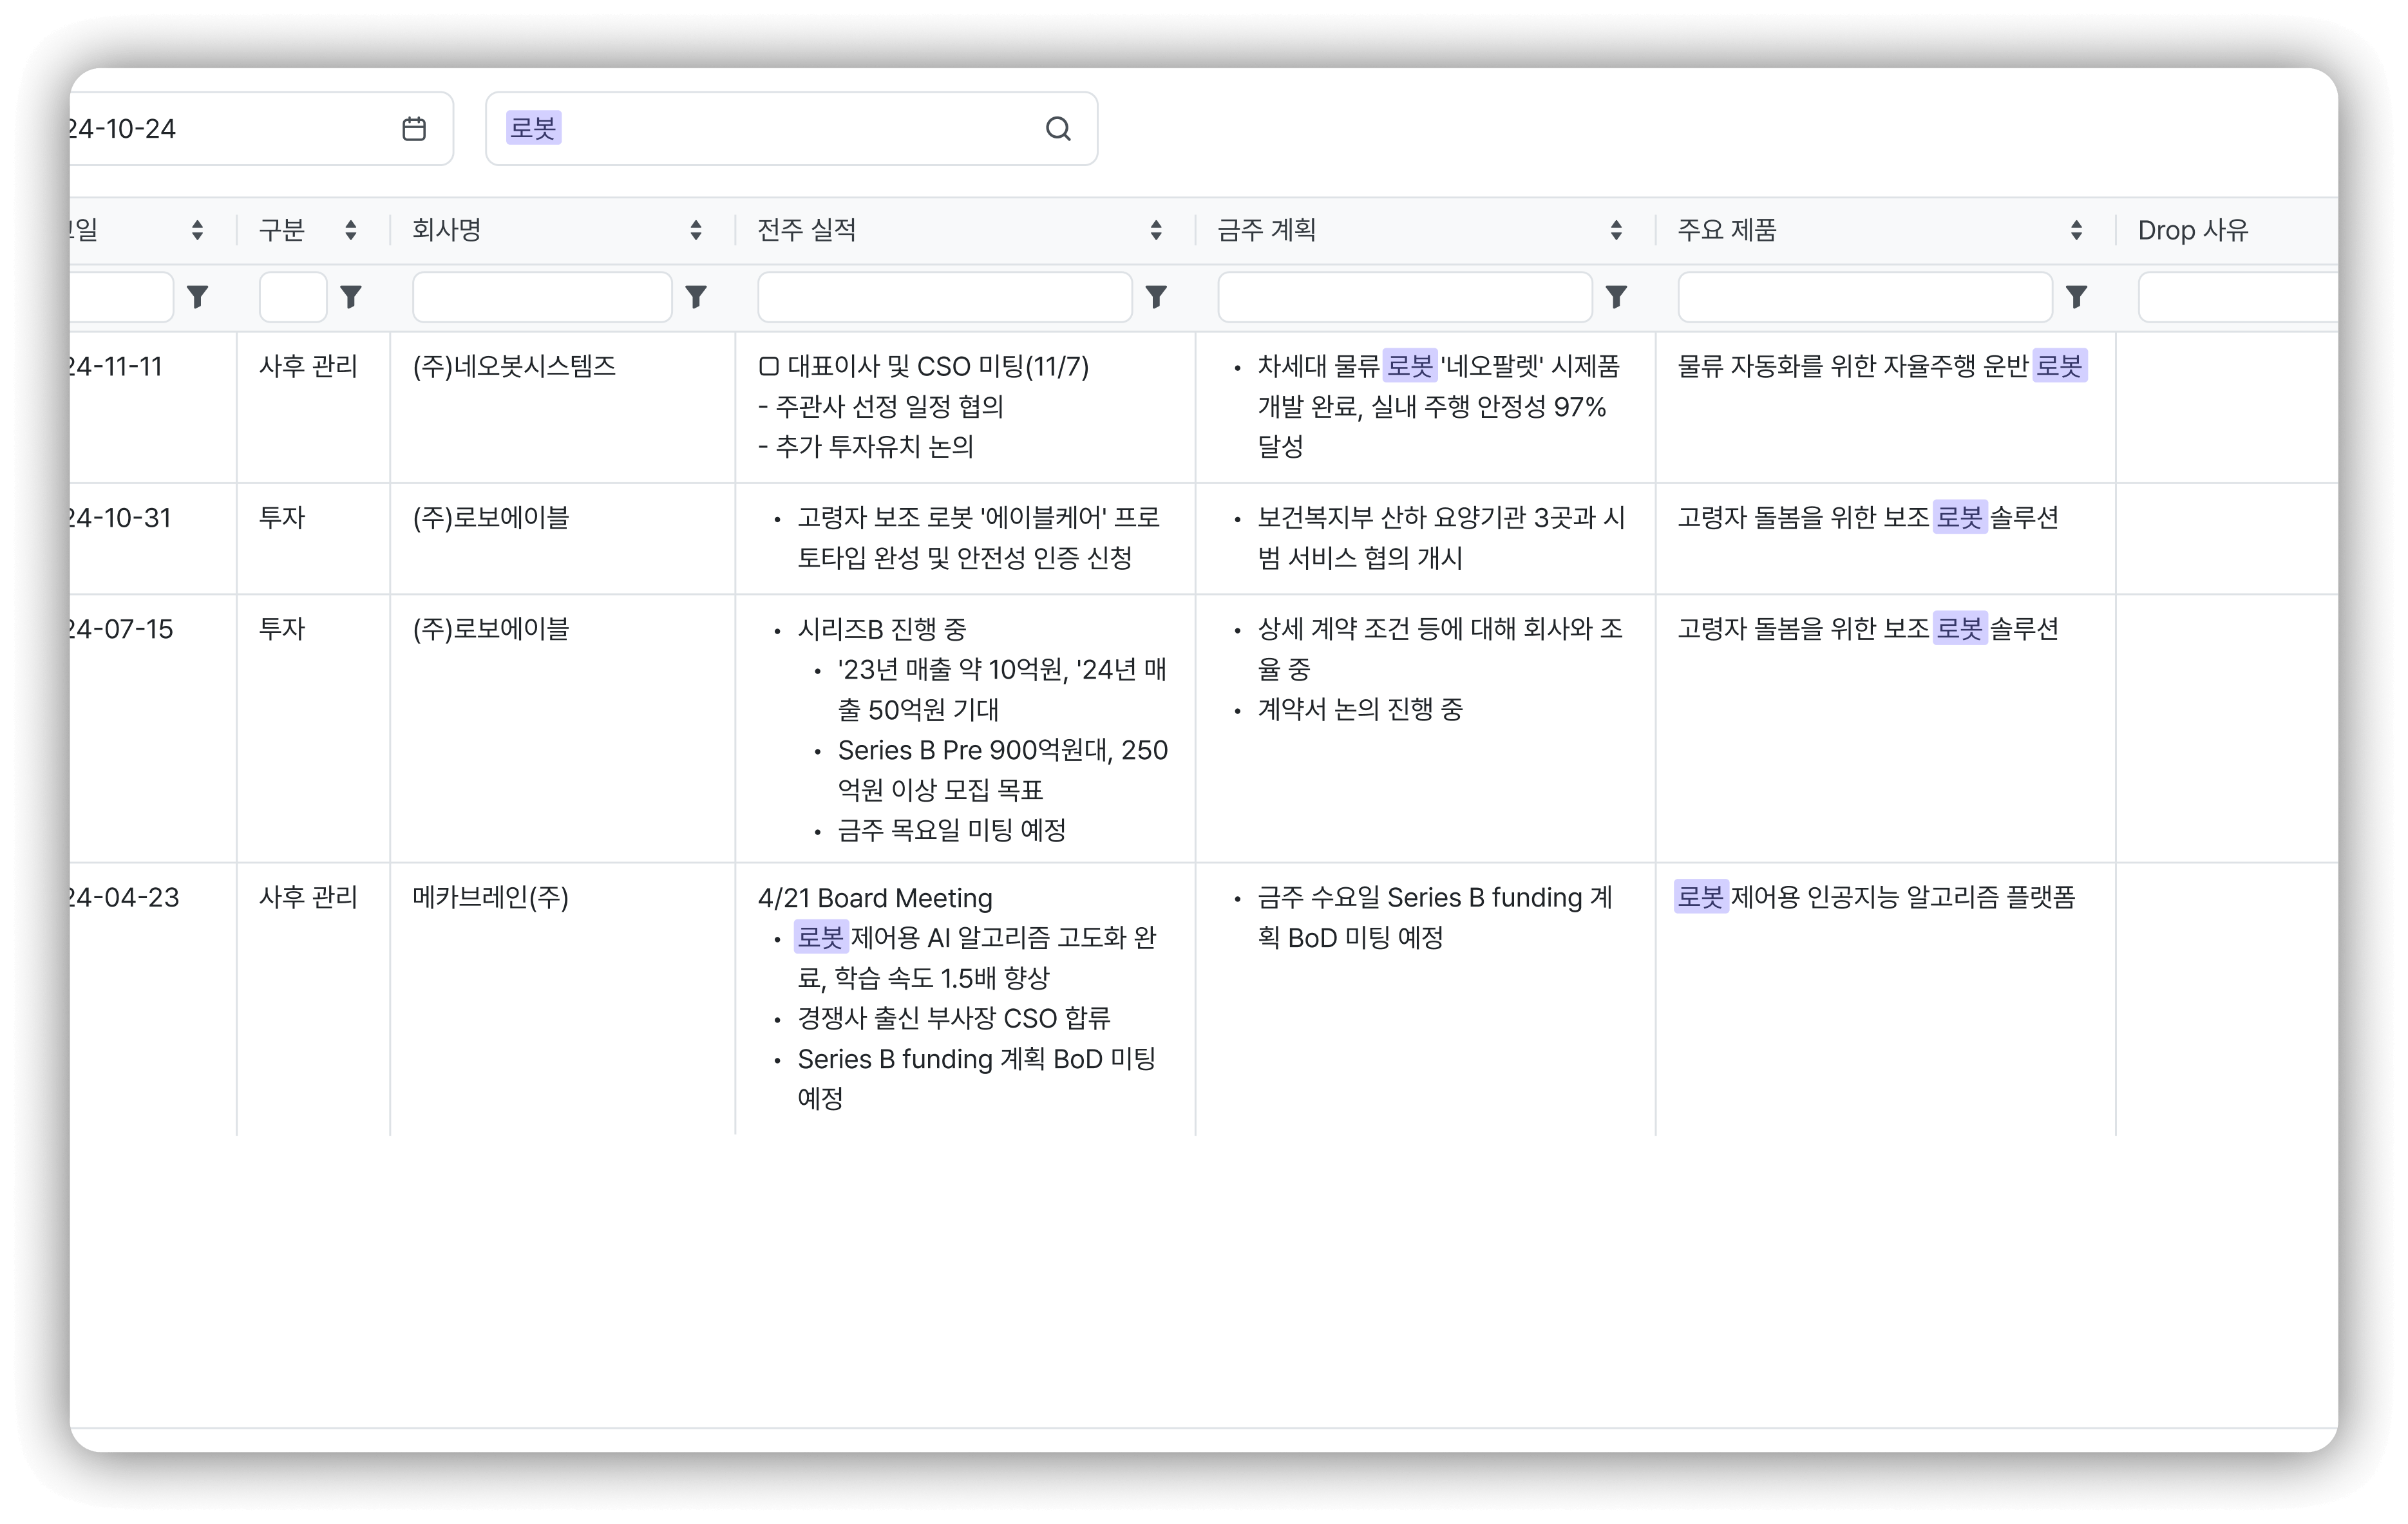Sort the 금주 계획 column
This screenshot has width=2408, height=1524.
pyautogui.click(x=1616, y=230)
